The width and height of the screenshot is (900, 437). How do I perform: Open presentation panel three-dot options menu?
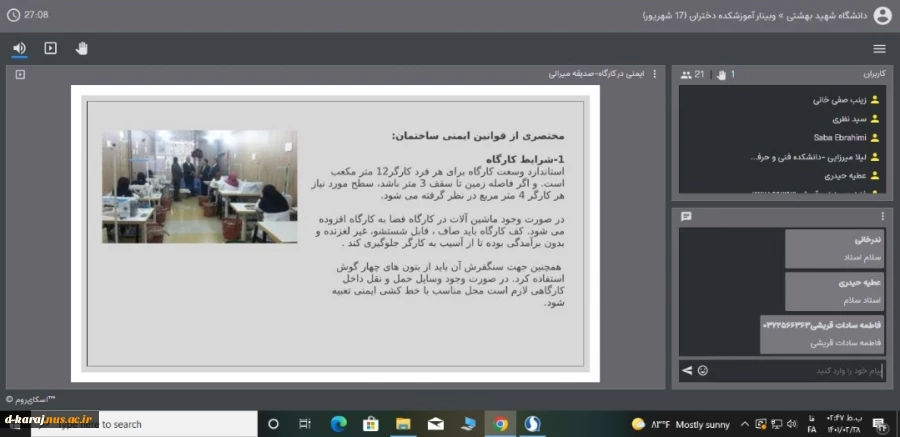tap(655, 74)
